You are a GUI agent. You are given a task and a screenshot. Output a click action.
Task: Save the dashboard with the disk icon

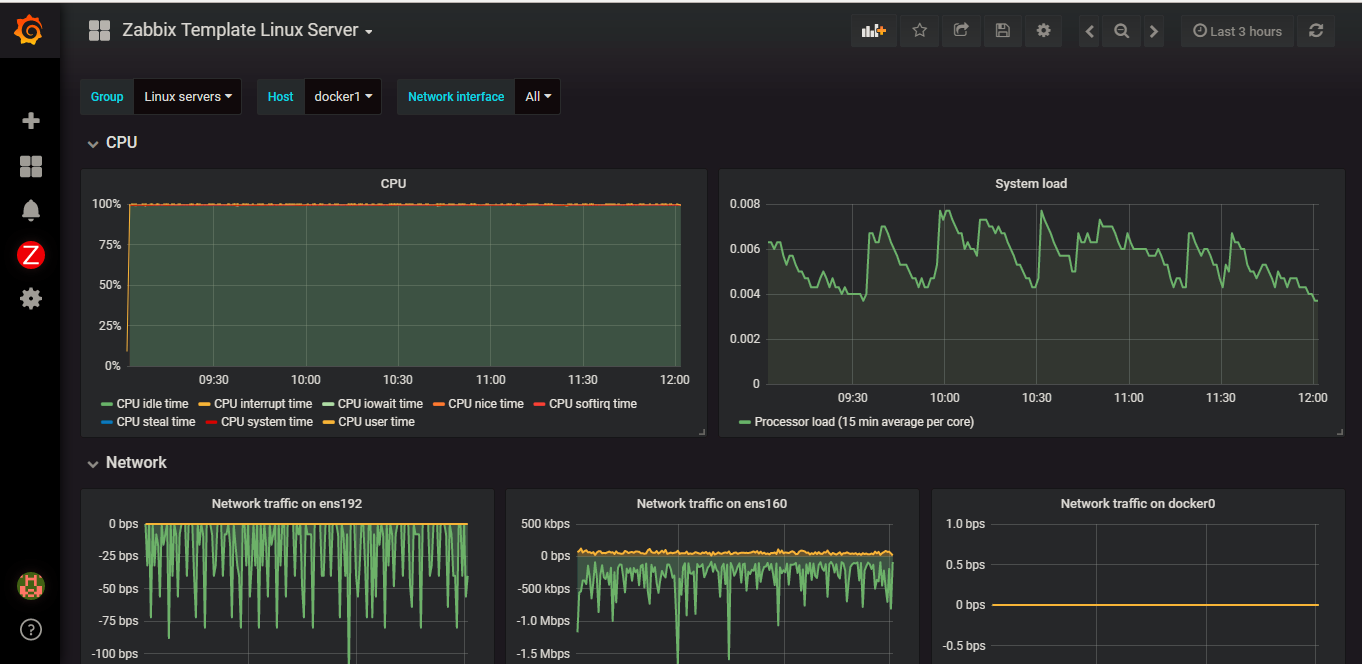(x=1002, y=31)
